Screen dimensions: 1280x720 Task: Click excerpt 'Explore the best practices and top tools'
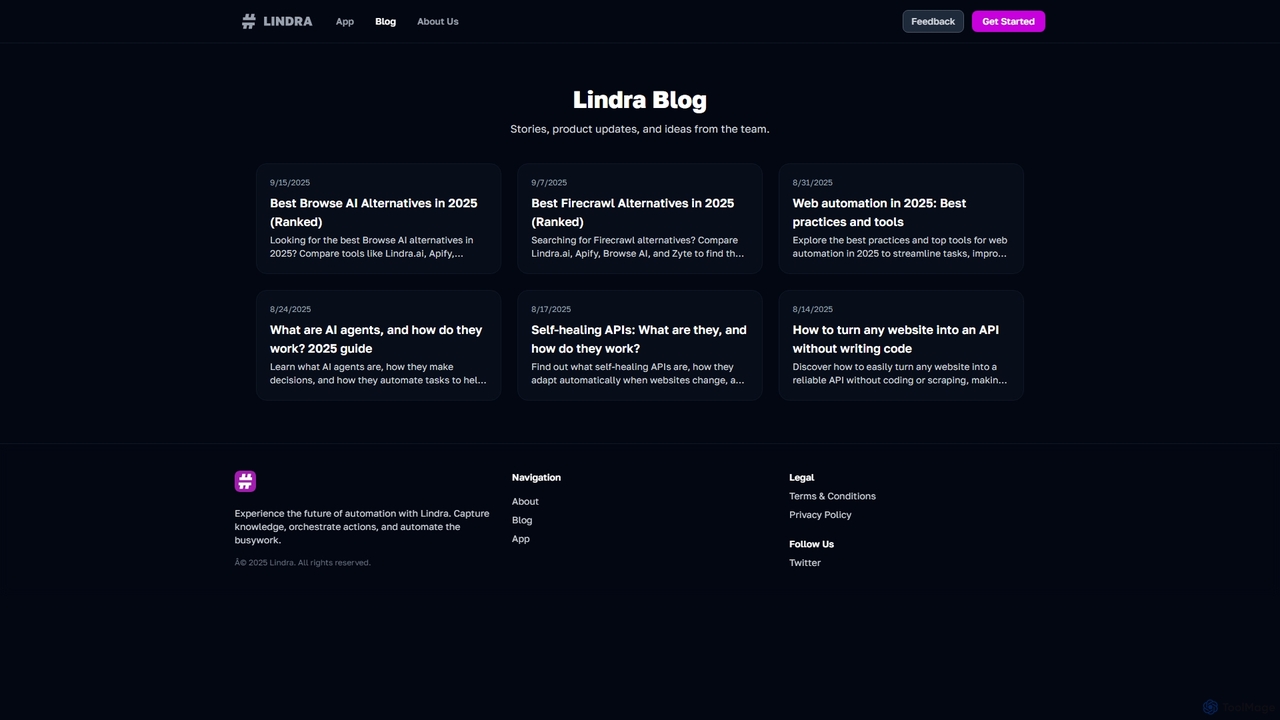tap(900, 247)
